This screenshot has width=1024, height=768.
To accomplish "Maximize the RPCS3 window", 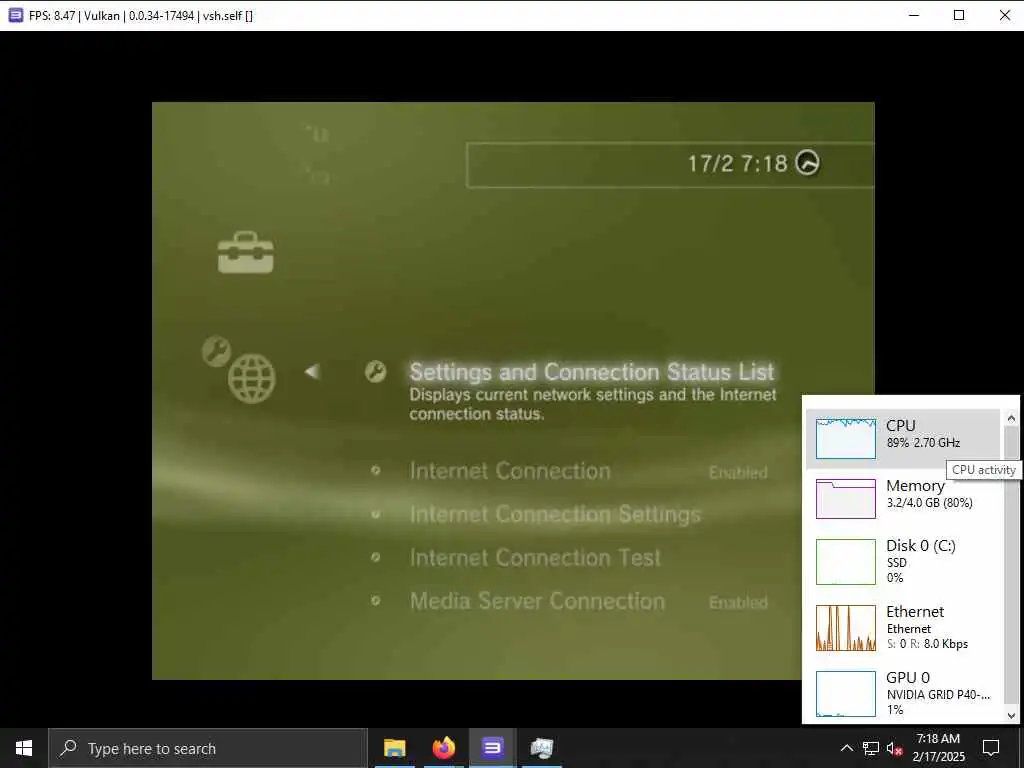I will [x=959, y=15].
